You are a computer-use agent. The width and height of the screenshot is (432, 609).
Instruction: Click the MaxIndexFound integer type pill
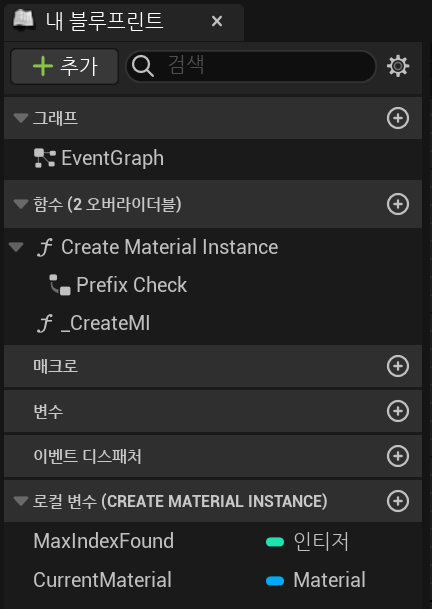pyautogui.click(x=275, y=542)
